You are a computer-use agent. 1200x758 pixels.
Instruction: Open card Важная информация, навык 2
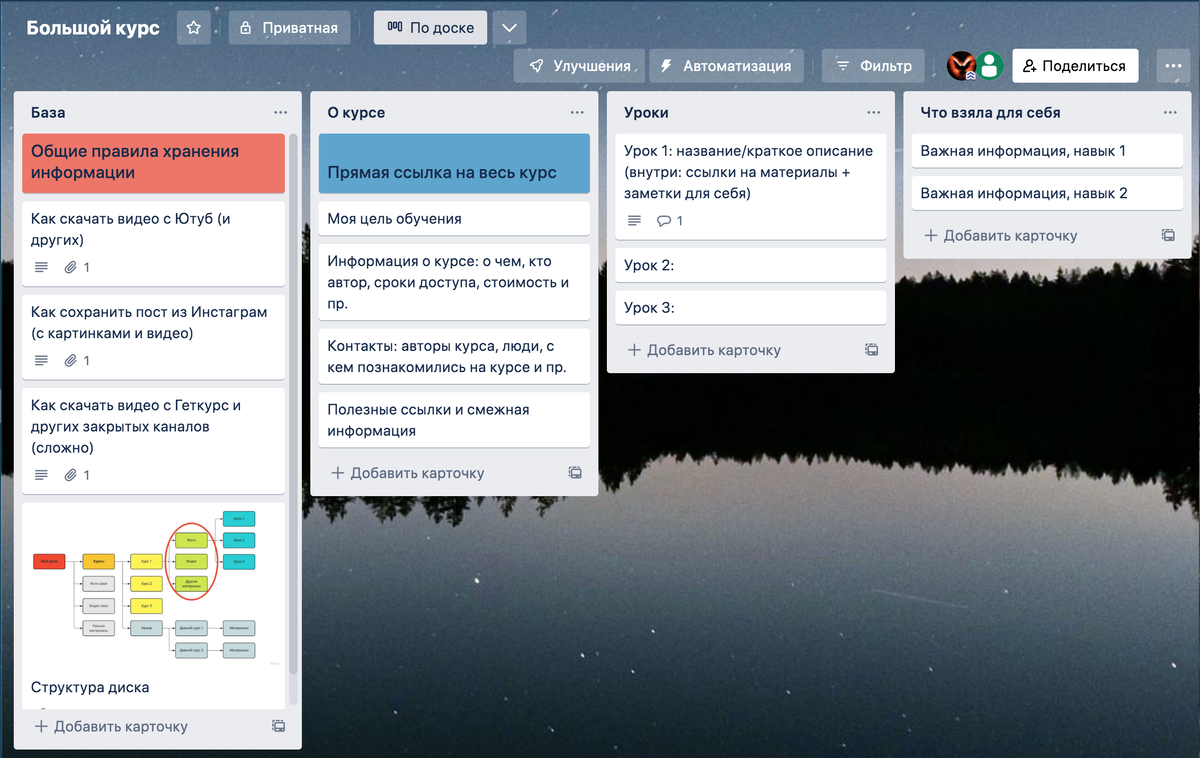click(1048, 193)
